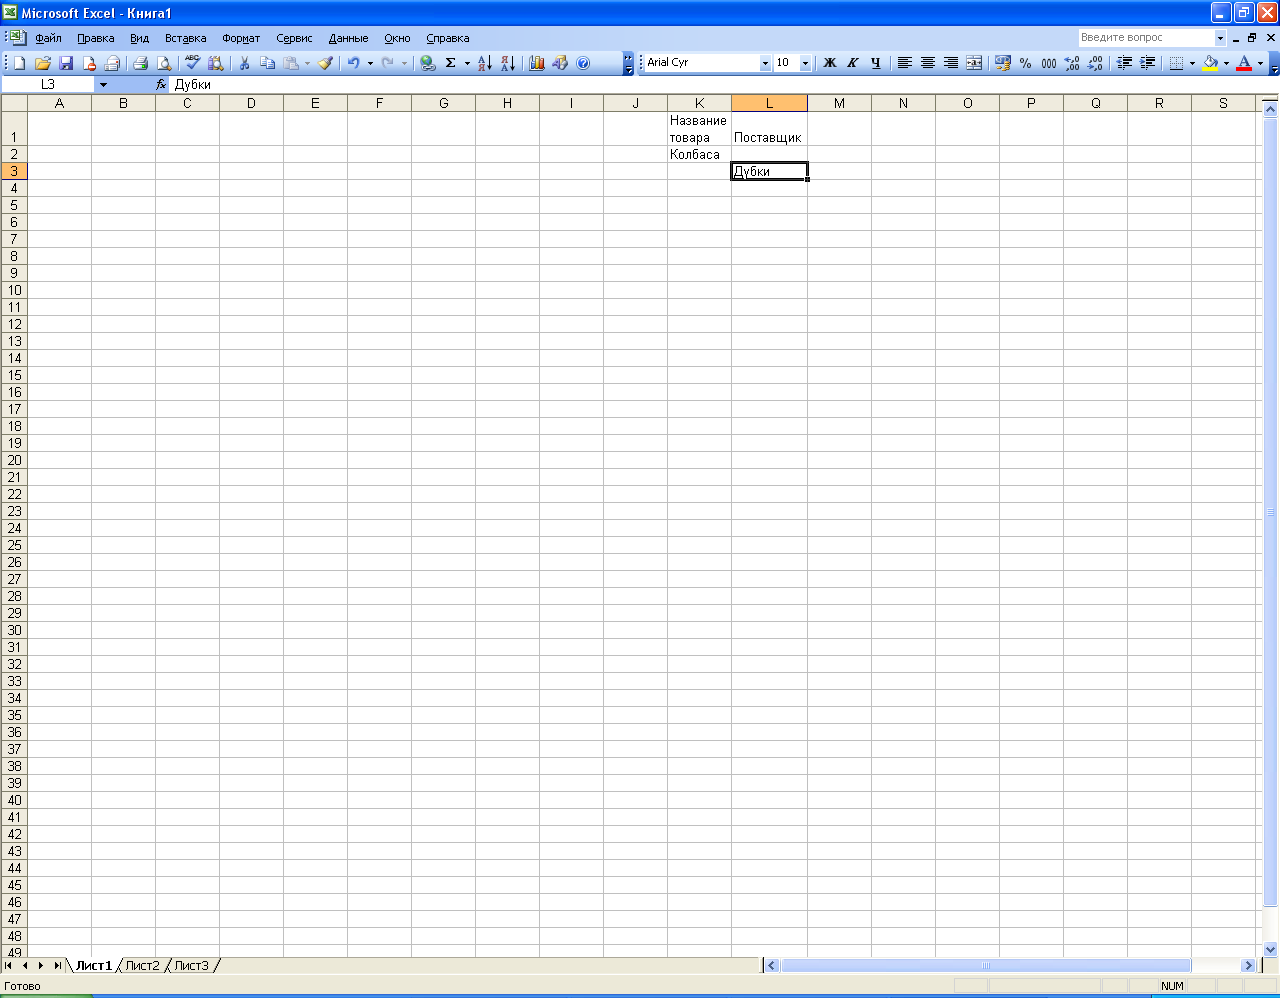Launch the Chart Wizard
Screen dimensions: 1280x998
pos(537,63)
